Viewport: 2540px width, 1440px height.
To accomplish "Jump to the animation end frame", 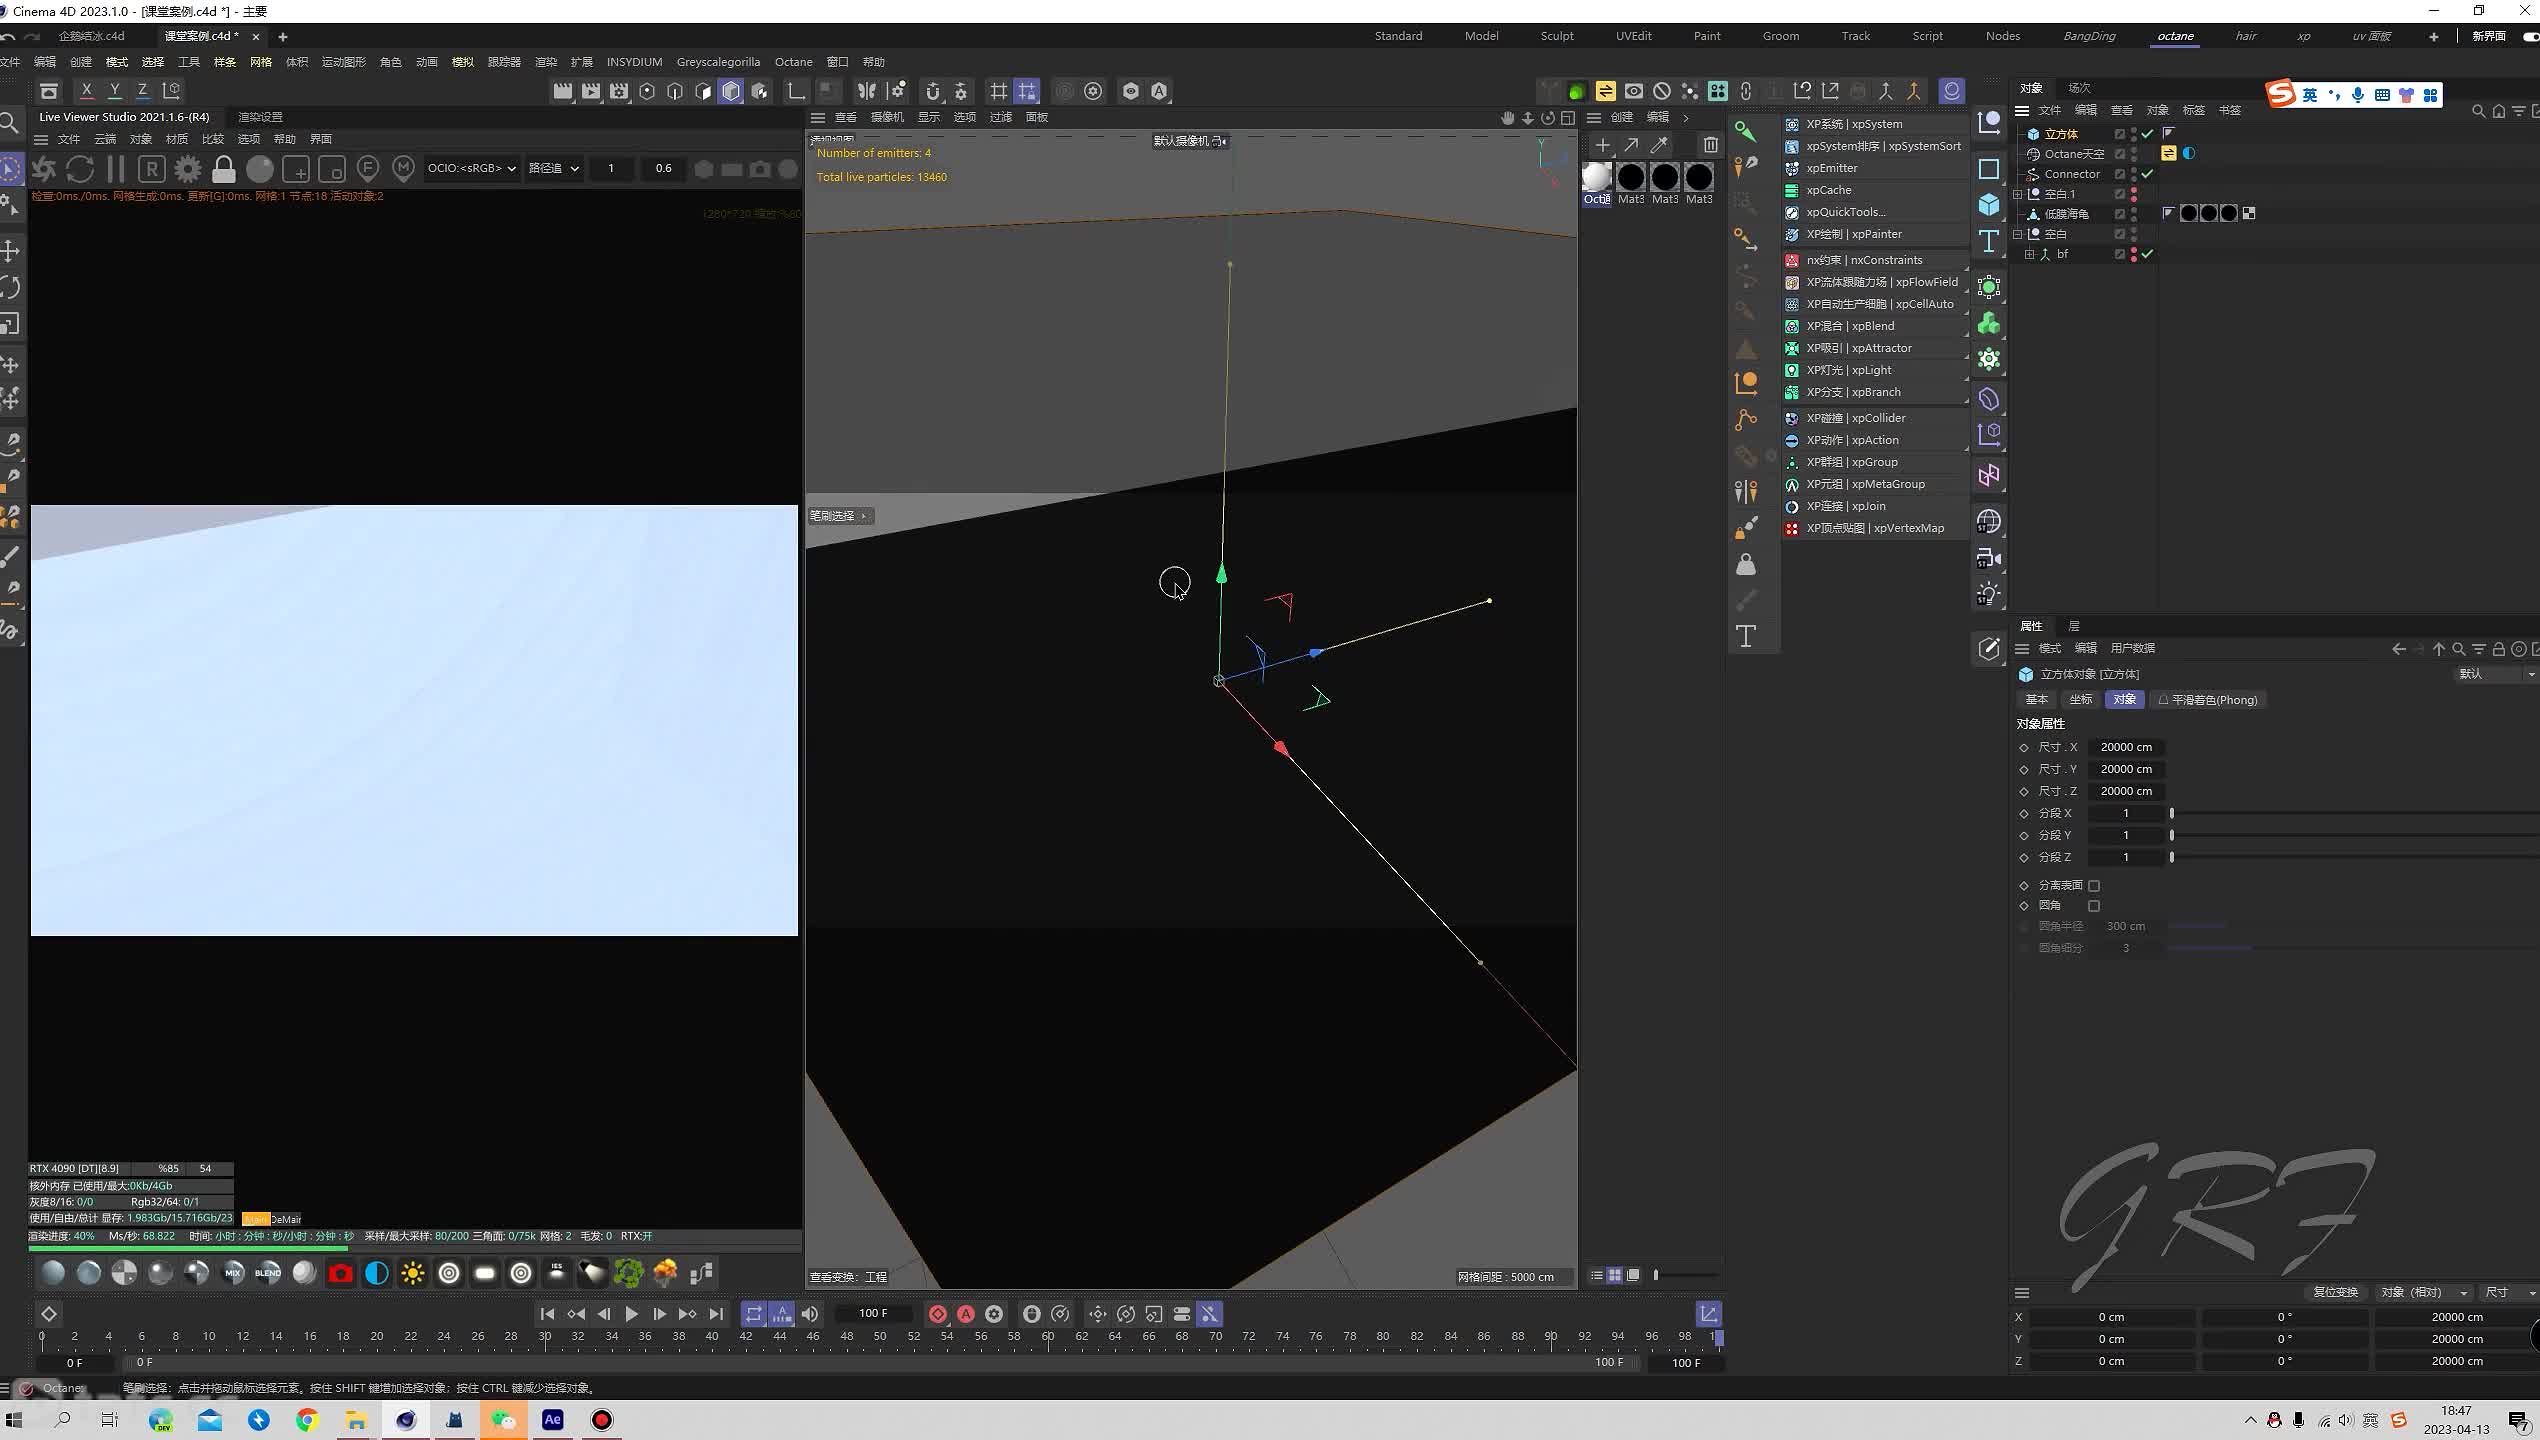I will (x=716, y=1314).
